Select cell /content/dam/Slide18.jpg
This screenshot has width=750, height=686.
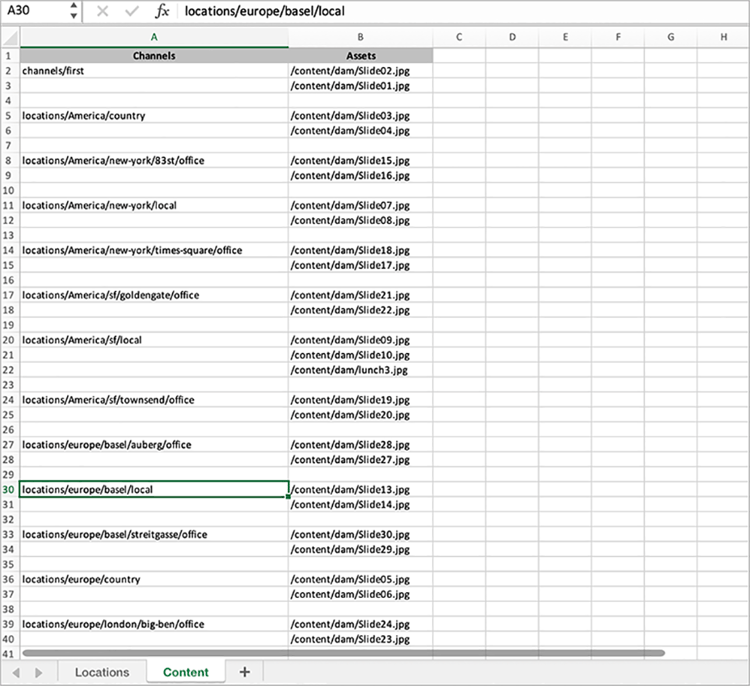(361, 250)
